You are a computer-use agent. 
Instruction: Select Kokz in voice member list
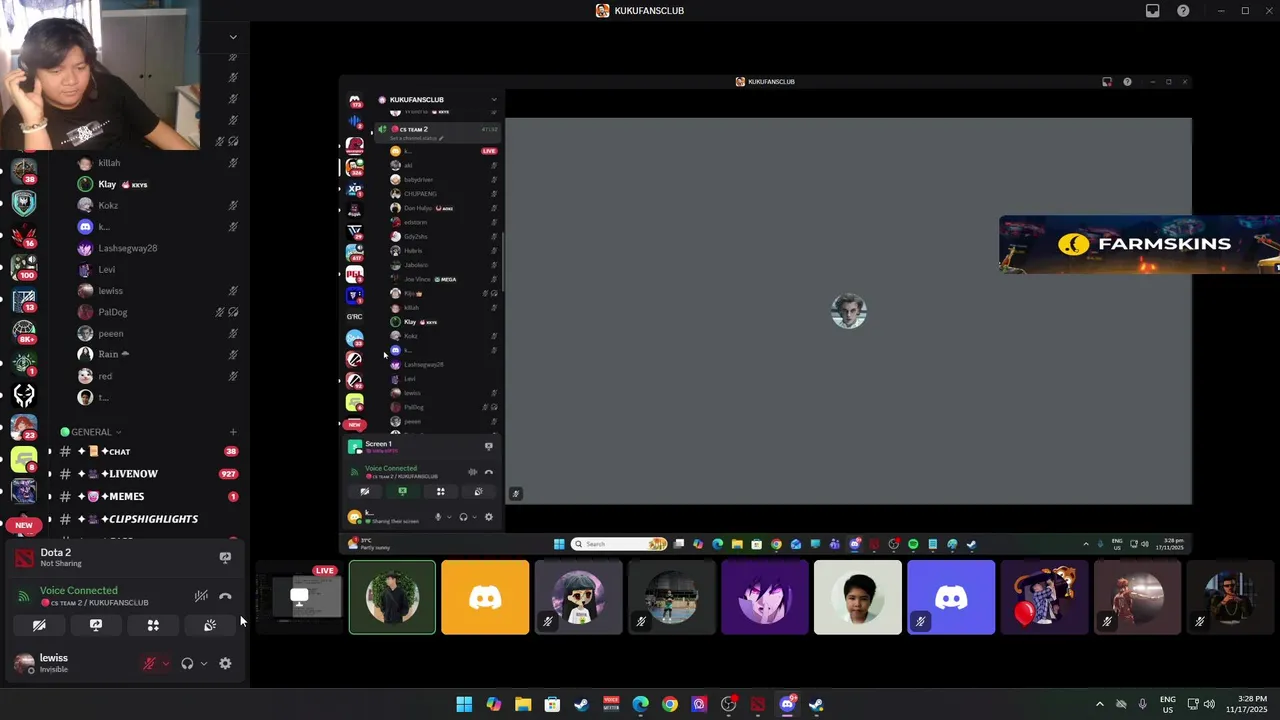[x=156, y=205]
